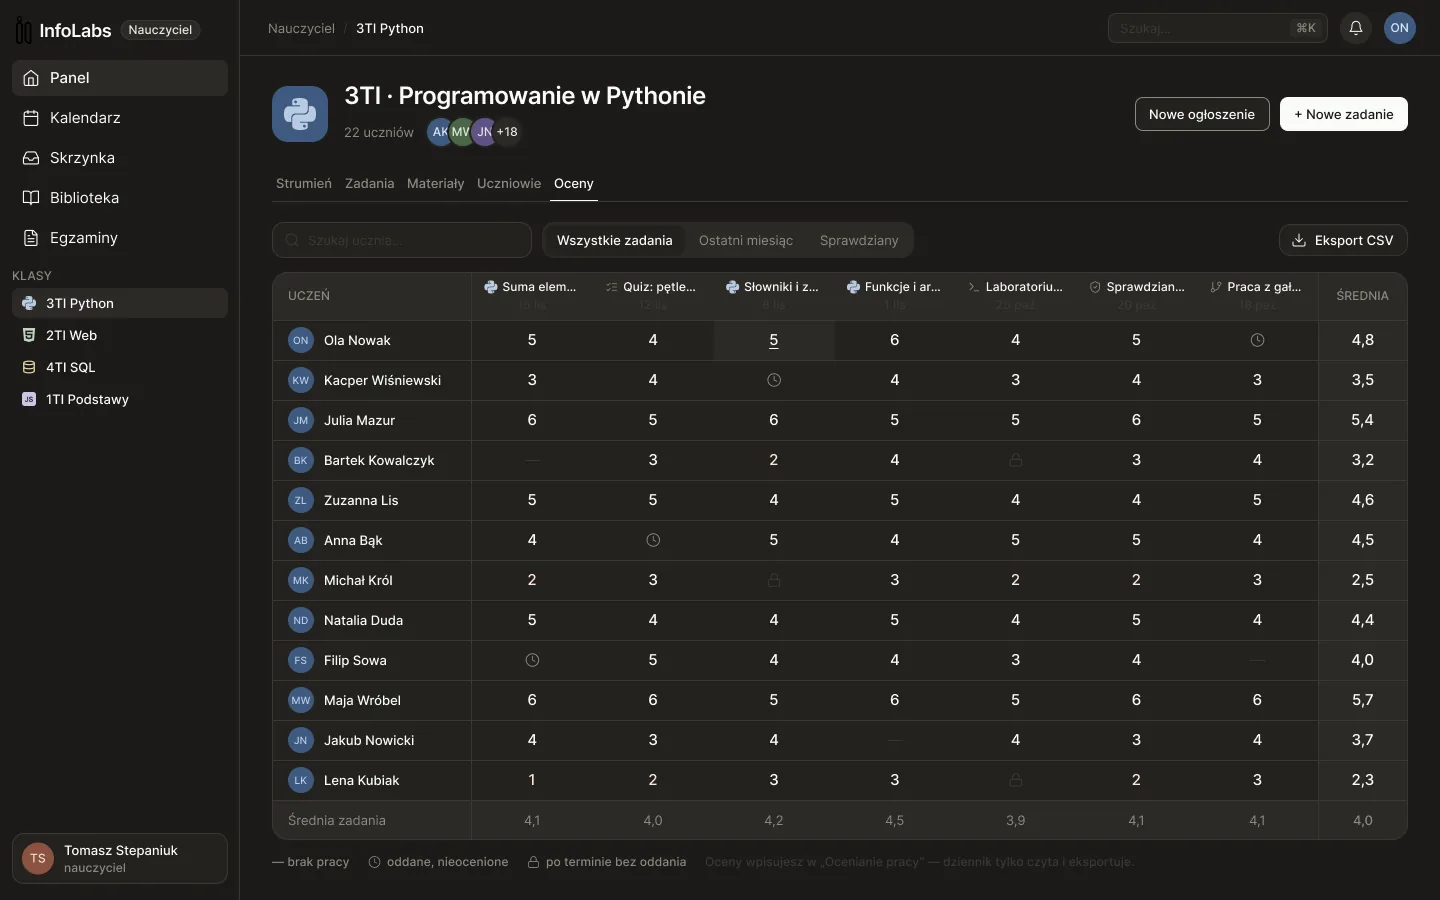The height and width of the screenshot is (900, 1440).
Task: Click the Nauczyciel breadcrumb link
Action: 301,28
